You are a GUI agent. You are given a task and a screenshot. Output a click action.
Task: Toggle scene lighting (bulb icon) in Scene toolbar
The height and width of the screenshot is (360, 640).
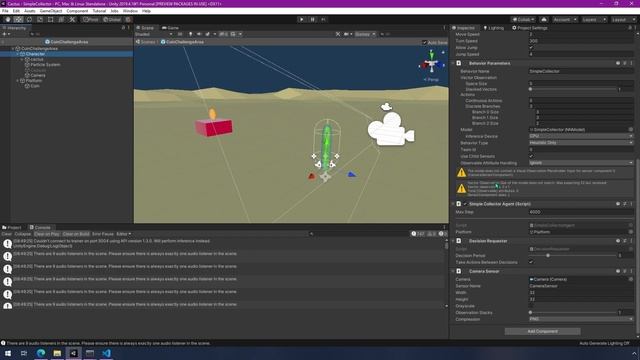point(190,34)
